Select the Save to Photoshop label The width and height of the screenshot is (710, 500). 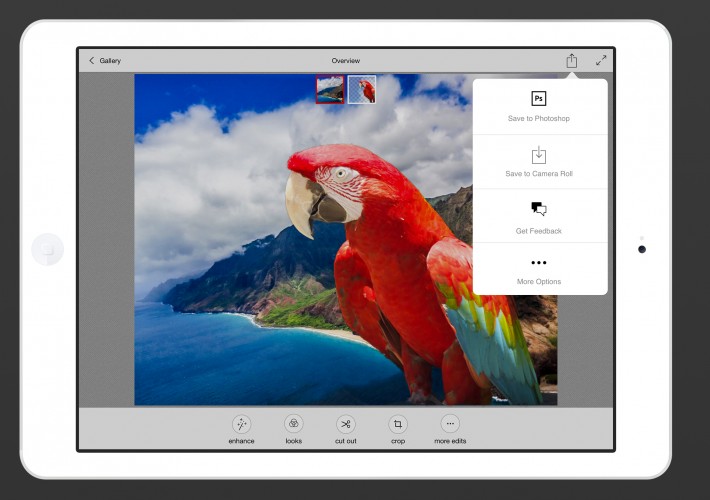(x=539, y=119)
